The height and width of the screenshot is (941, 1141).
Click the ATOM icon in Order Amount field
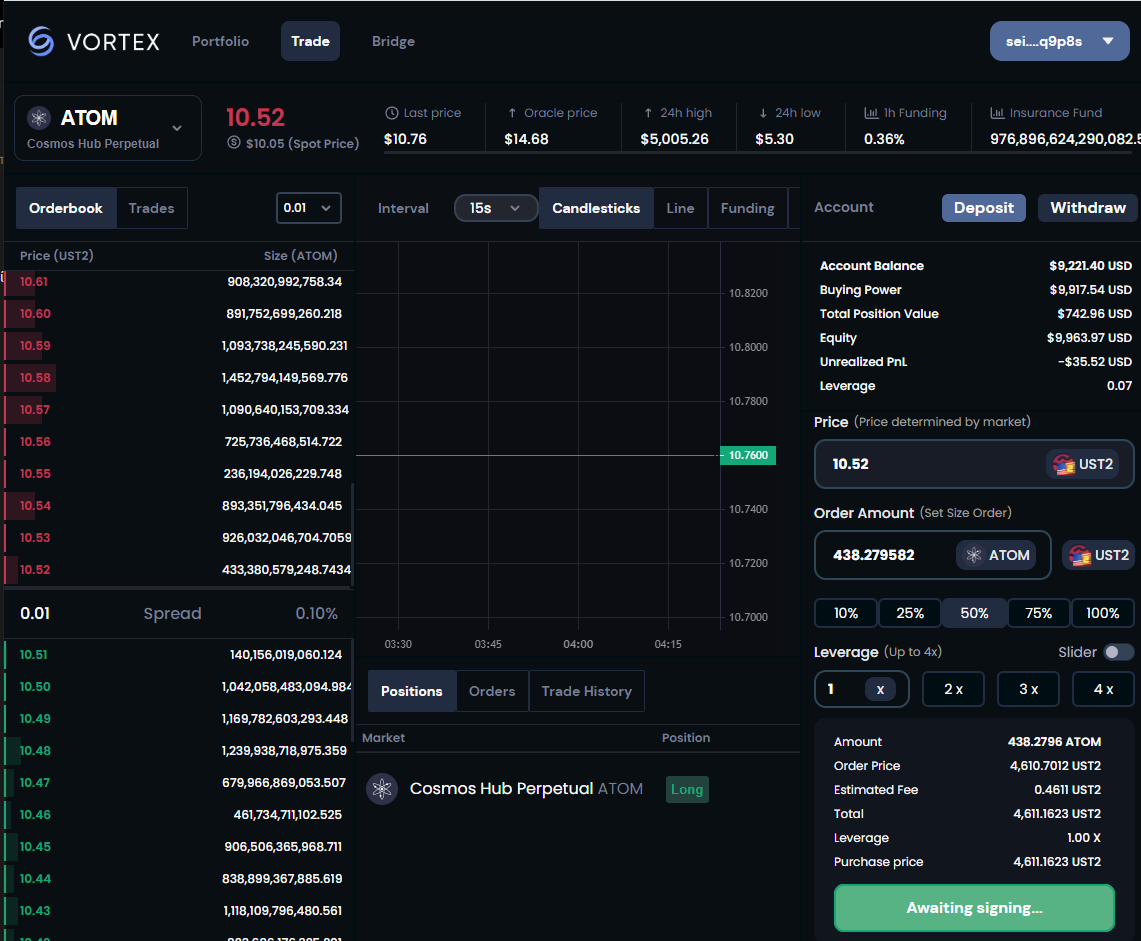click(974, 555)
